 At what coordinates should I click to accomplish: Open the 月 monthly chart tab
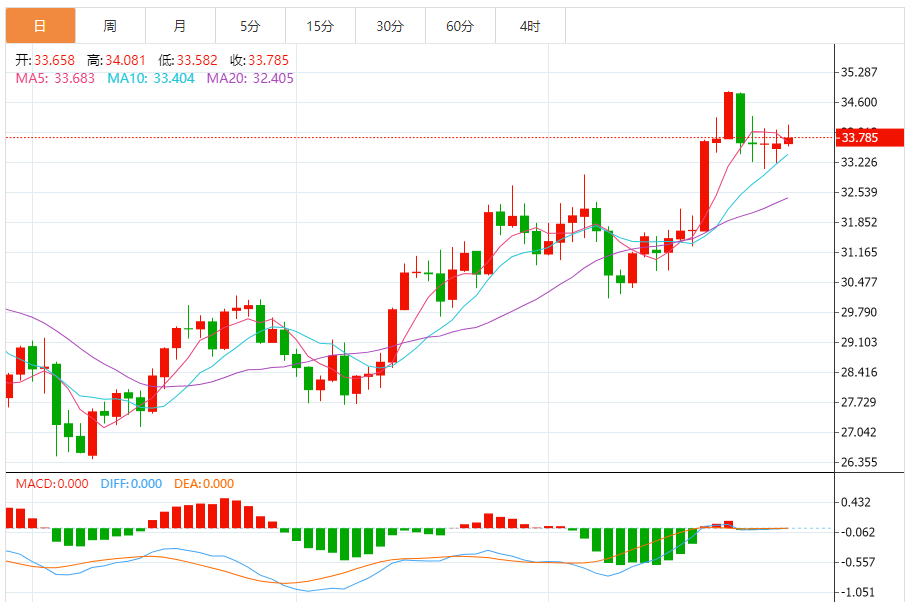[180, 26]
